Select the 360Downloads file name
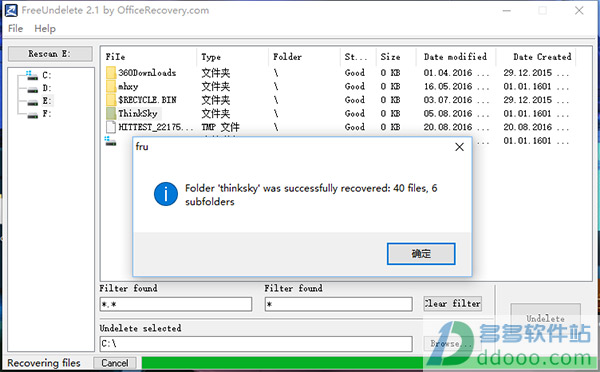The image size is (600, 372). 147,73
